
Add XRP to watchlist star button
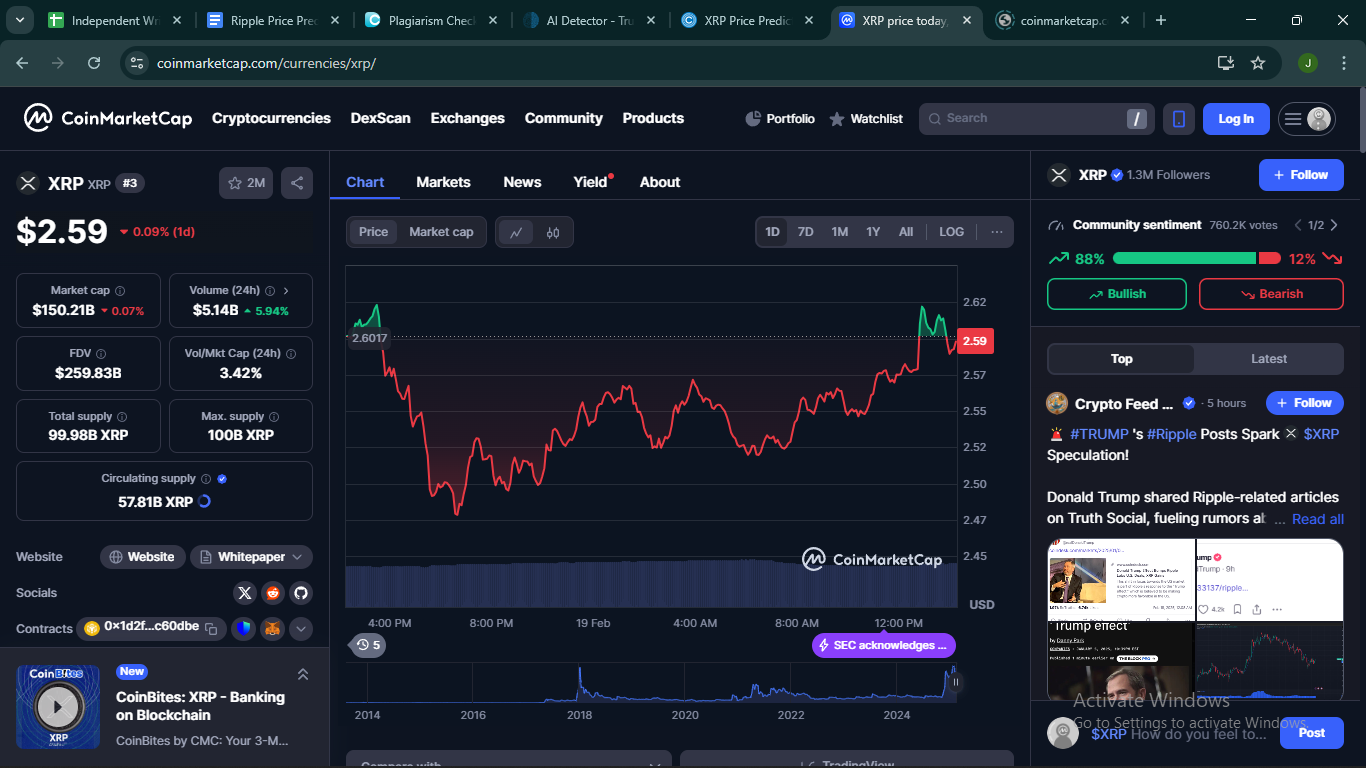pos(246,183)
